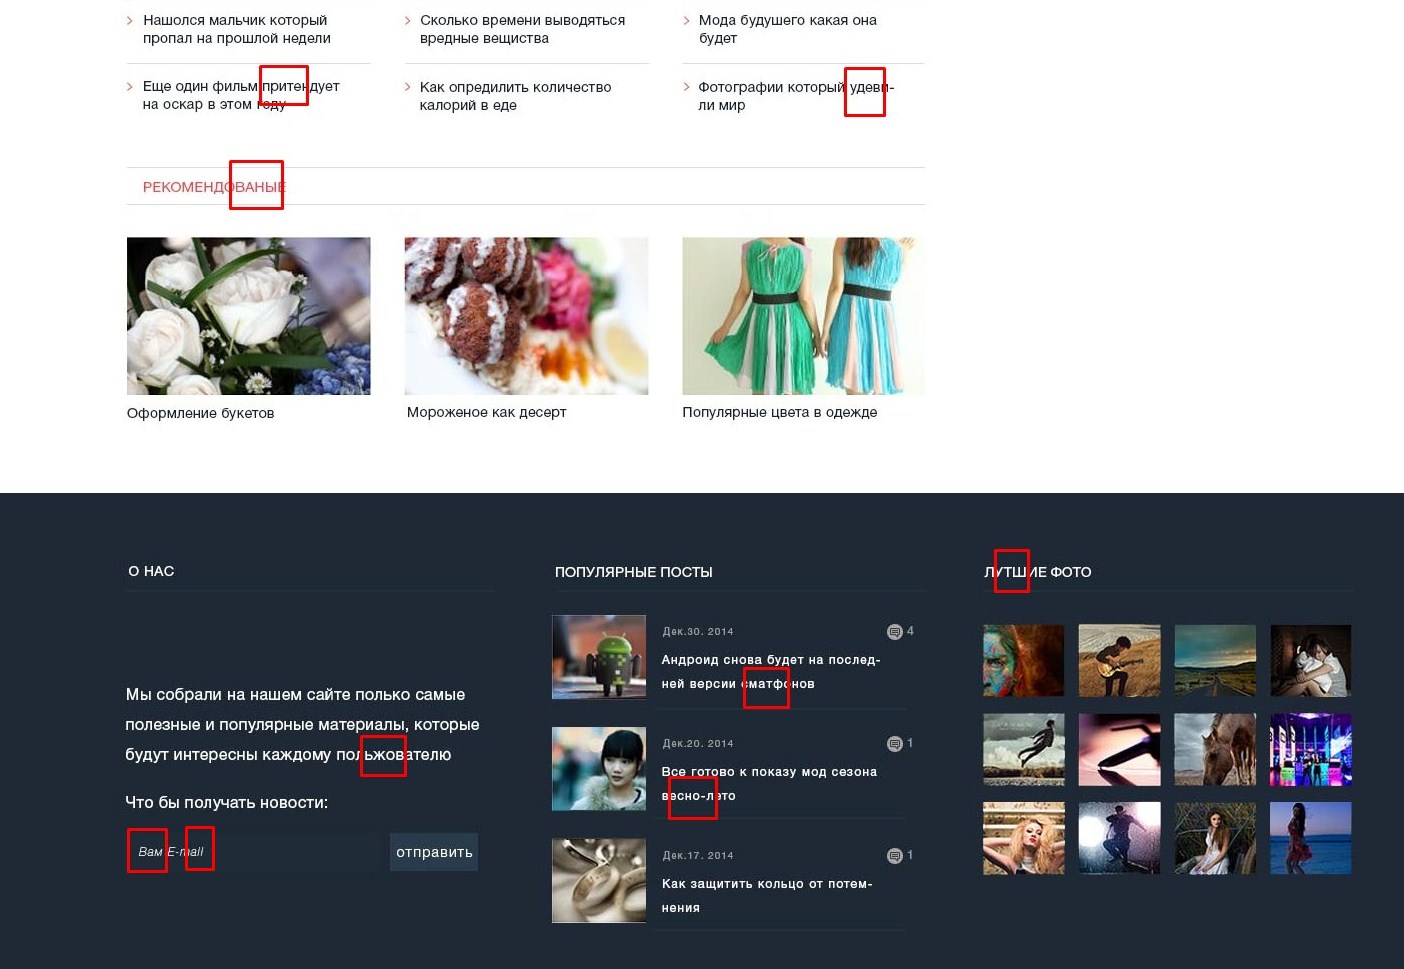The image size is (1404, 969).
Task: Click comment icon on Dec.20 post
Action: tap(894, 744)
